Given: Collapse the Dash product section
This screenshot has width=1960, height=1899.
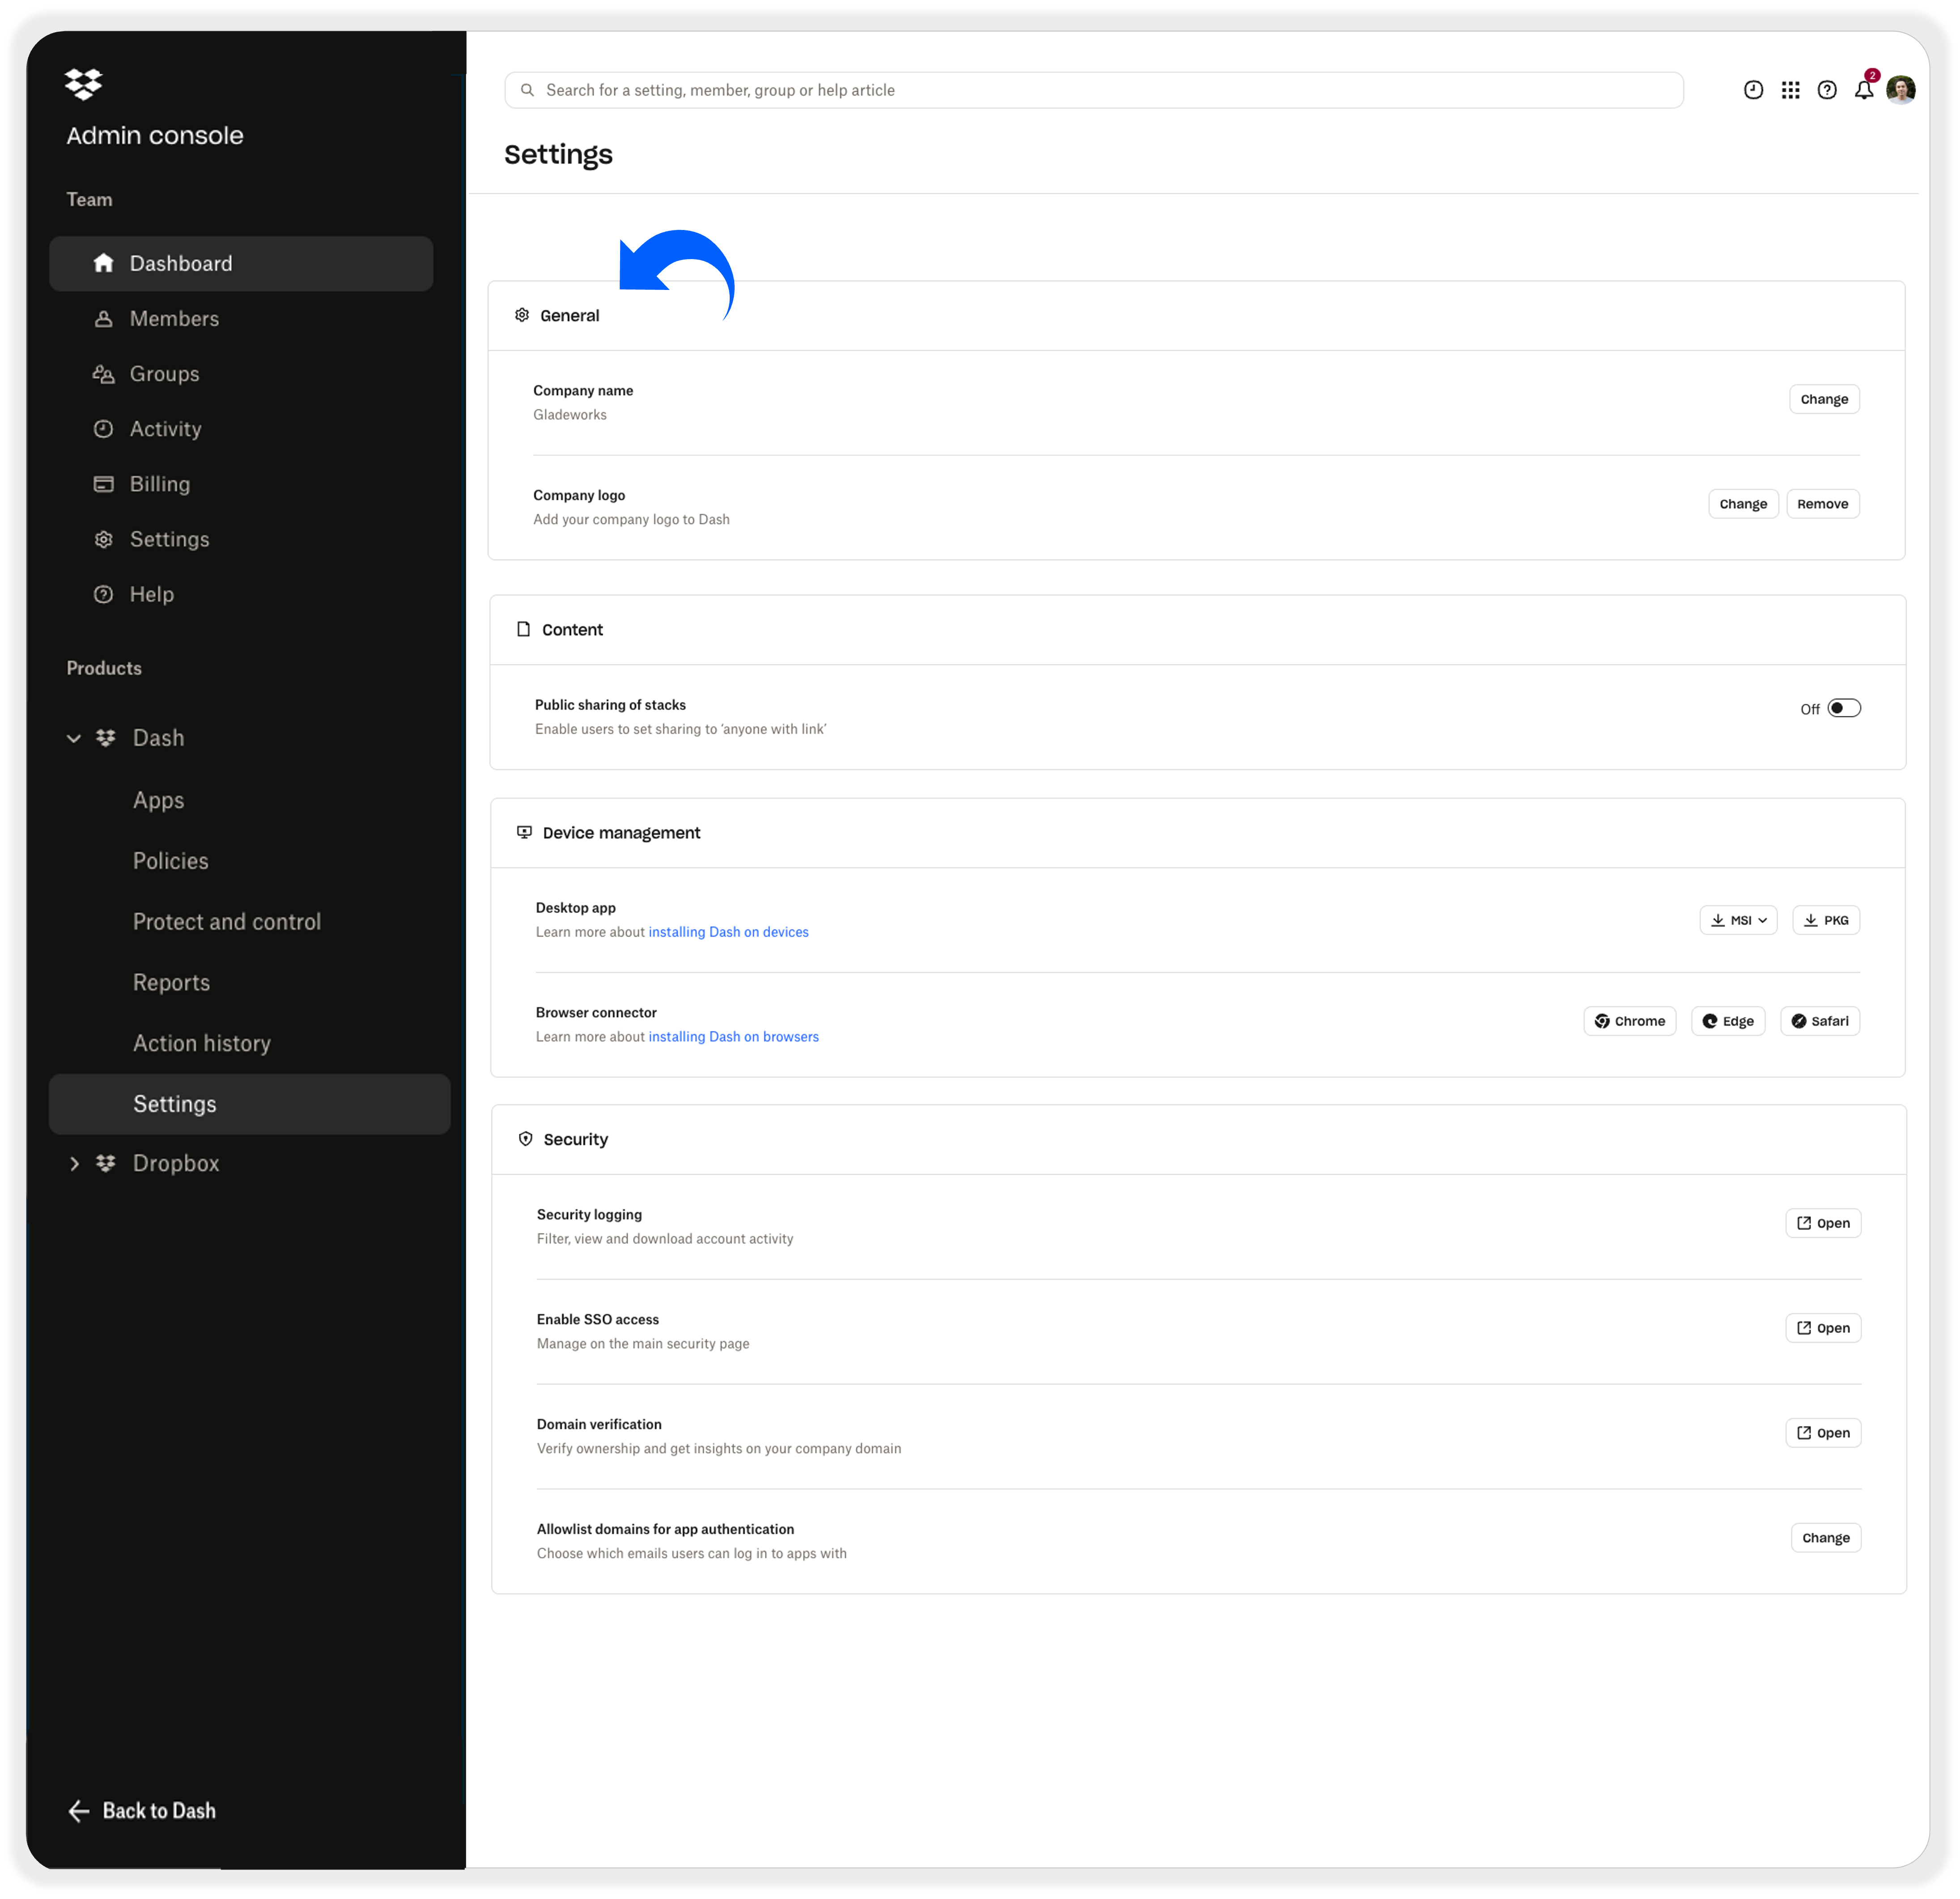Looking at the screenshot, I should [74, 738].
